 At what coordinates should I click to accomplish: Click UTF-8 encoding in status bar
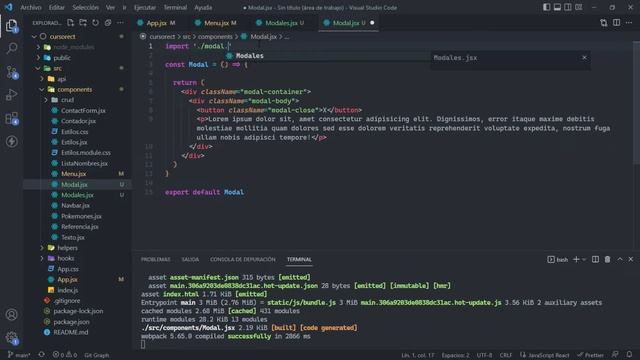coord(484,355)
